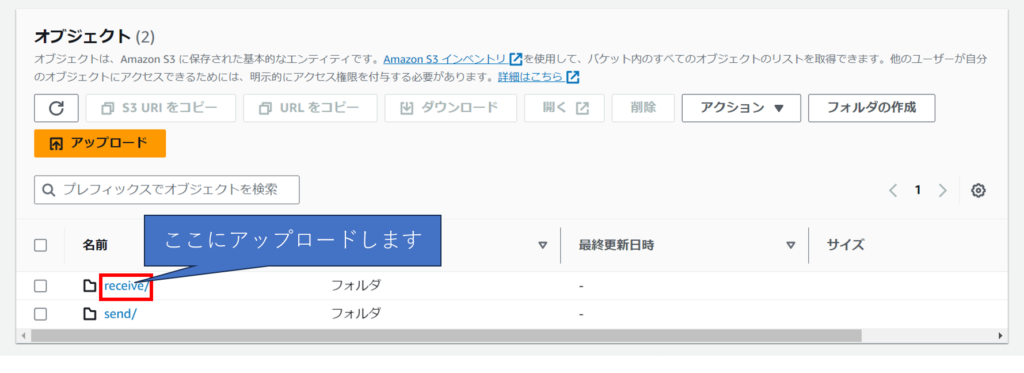The width and height of the screenshot is (1024, 373).
Task: Click the refresh objects icon button
Action: click(56, 108)
